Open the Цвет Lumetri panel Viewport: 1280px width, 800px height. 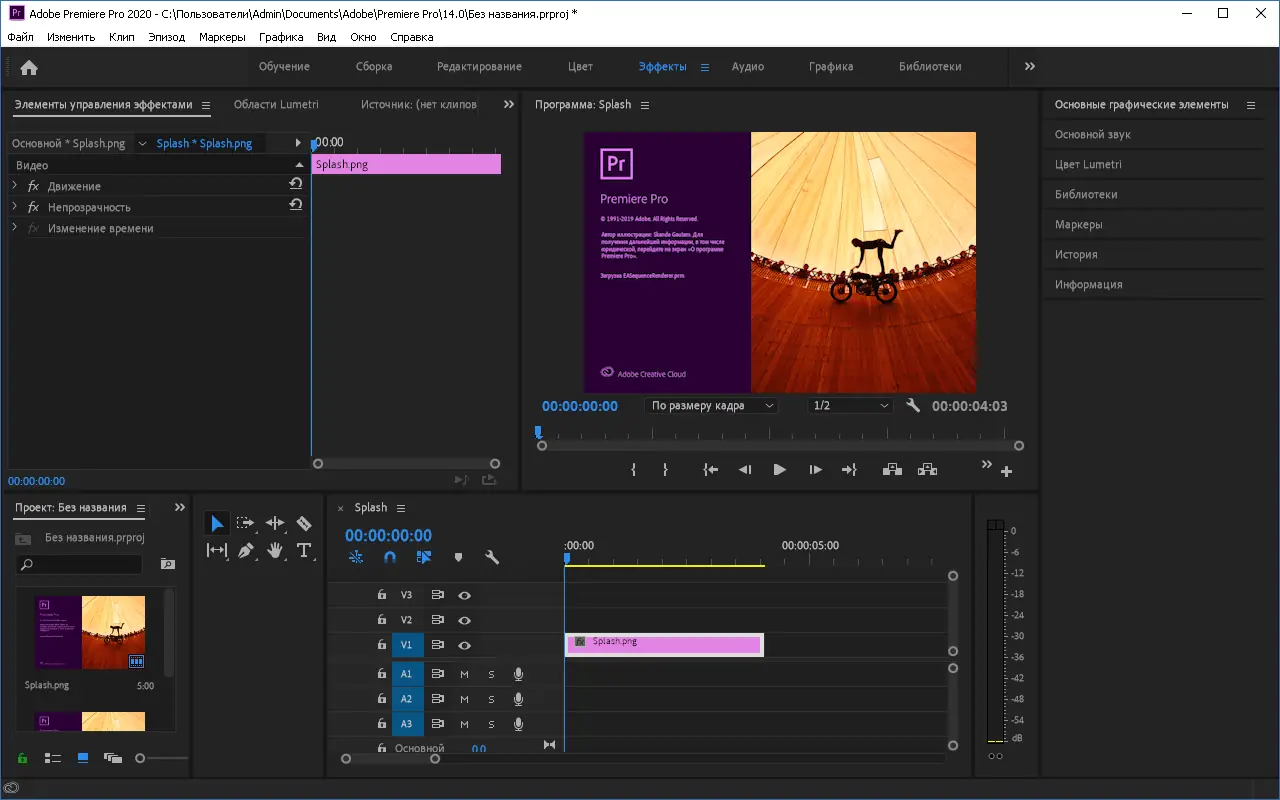tap(1088, 164)
